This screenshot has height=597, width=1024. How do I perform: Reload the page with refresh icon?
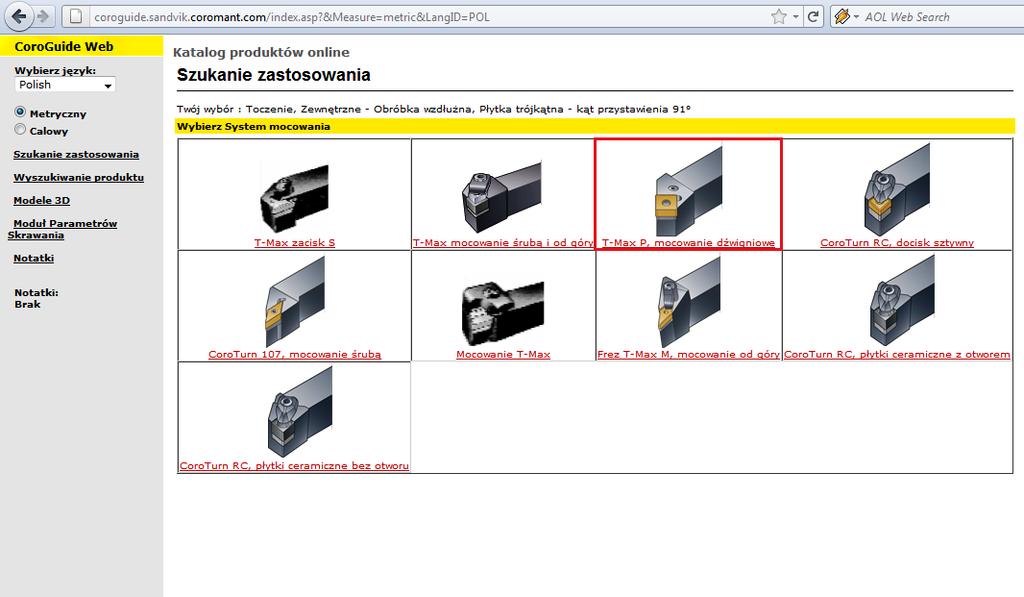click(813, 17)
